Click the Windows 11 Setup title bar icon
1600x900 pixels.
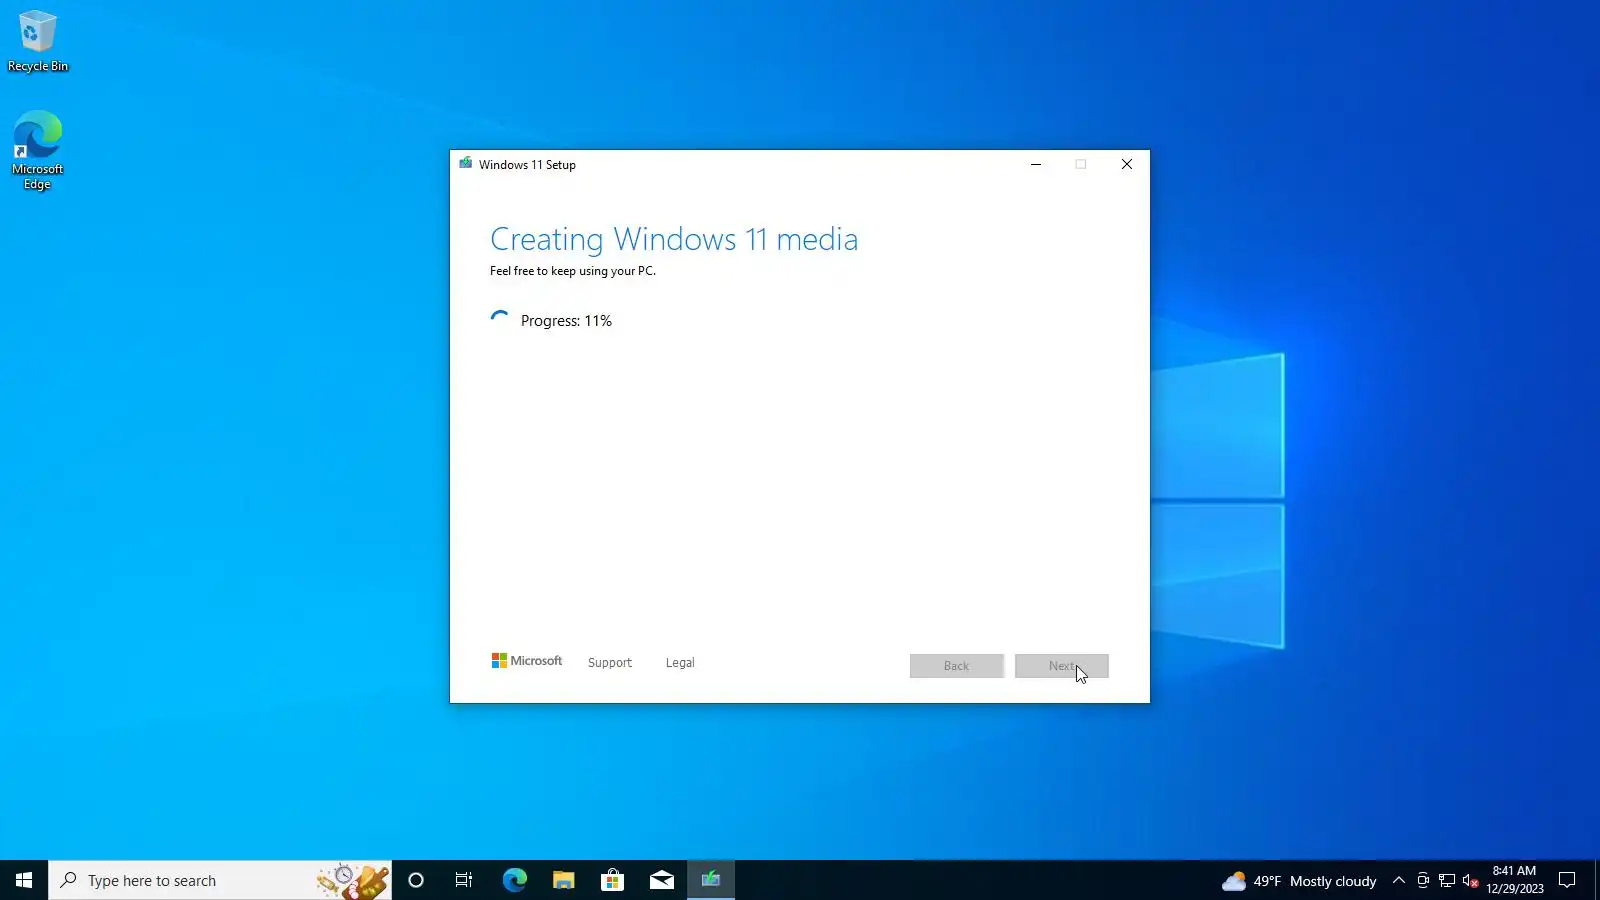[x=466, y=164]
